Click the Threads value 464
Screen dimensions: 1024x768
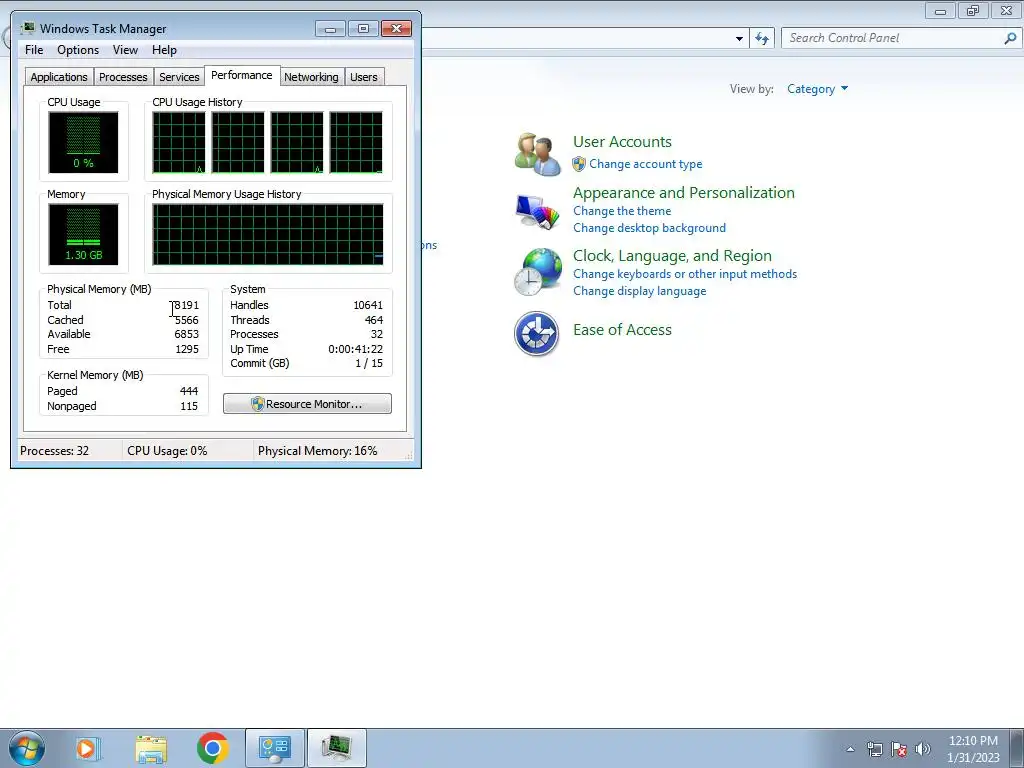point(374,320)
